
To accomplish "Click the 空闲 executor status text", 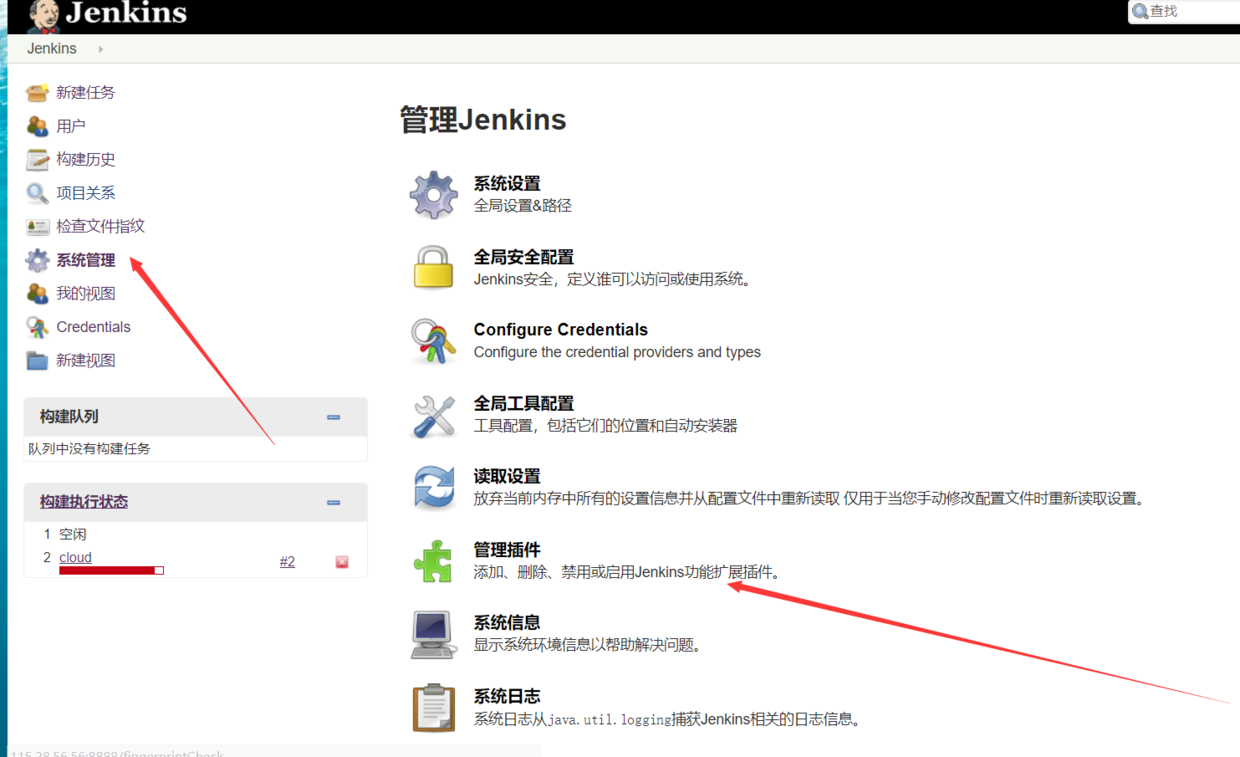I will [73, 535].
